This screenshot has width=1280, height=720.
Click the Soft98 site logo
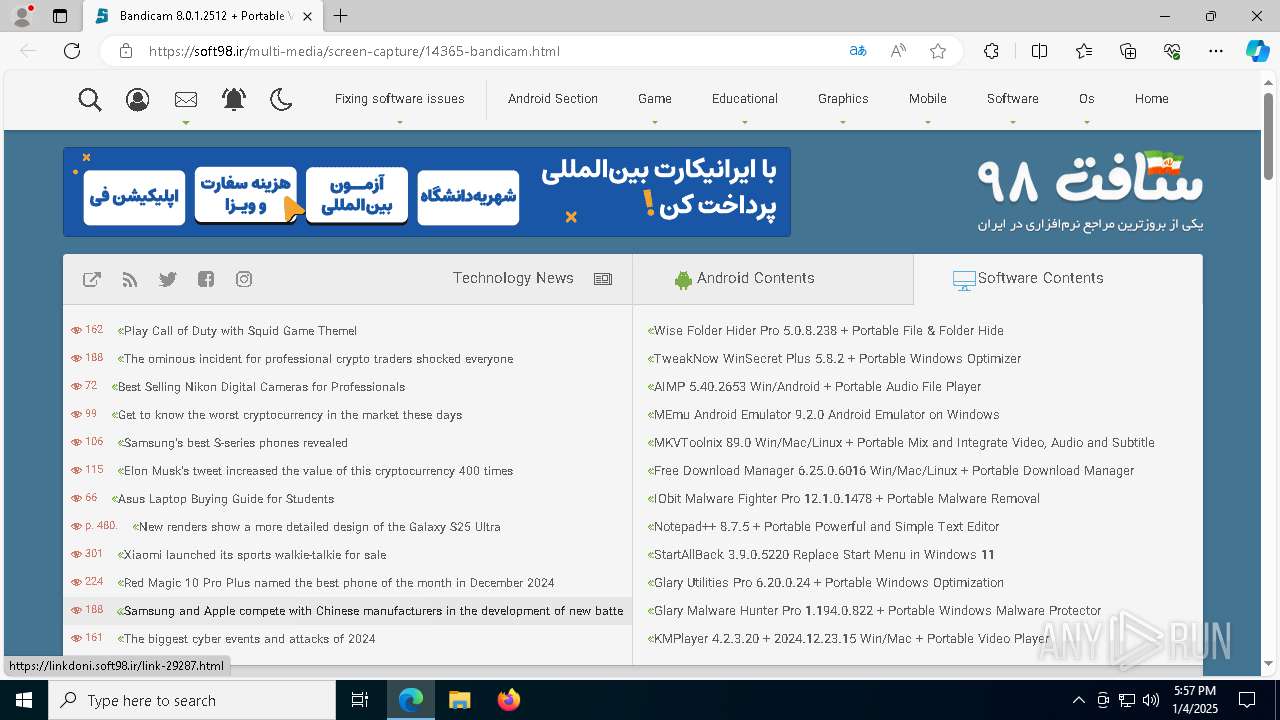(x=1090, y=190)
